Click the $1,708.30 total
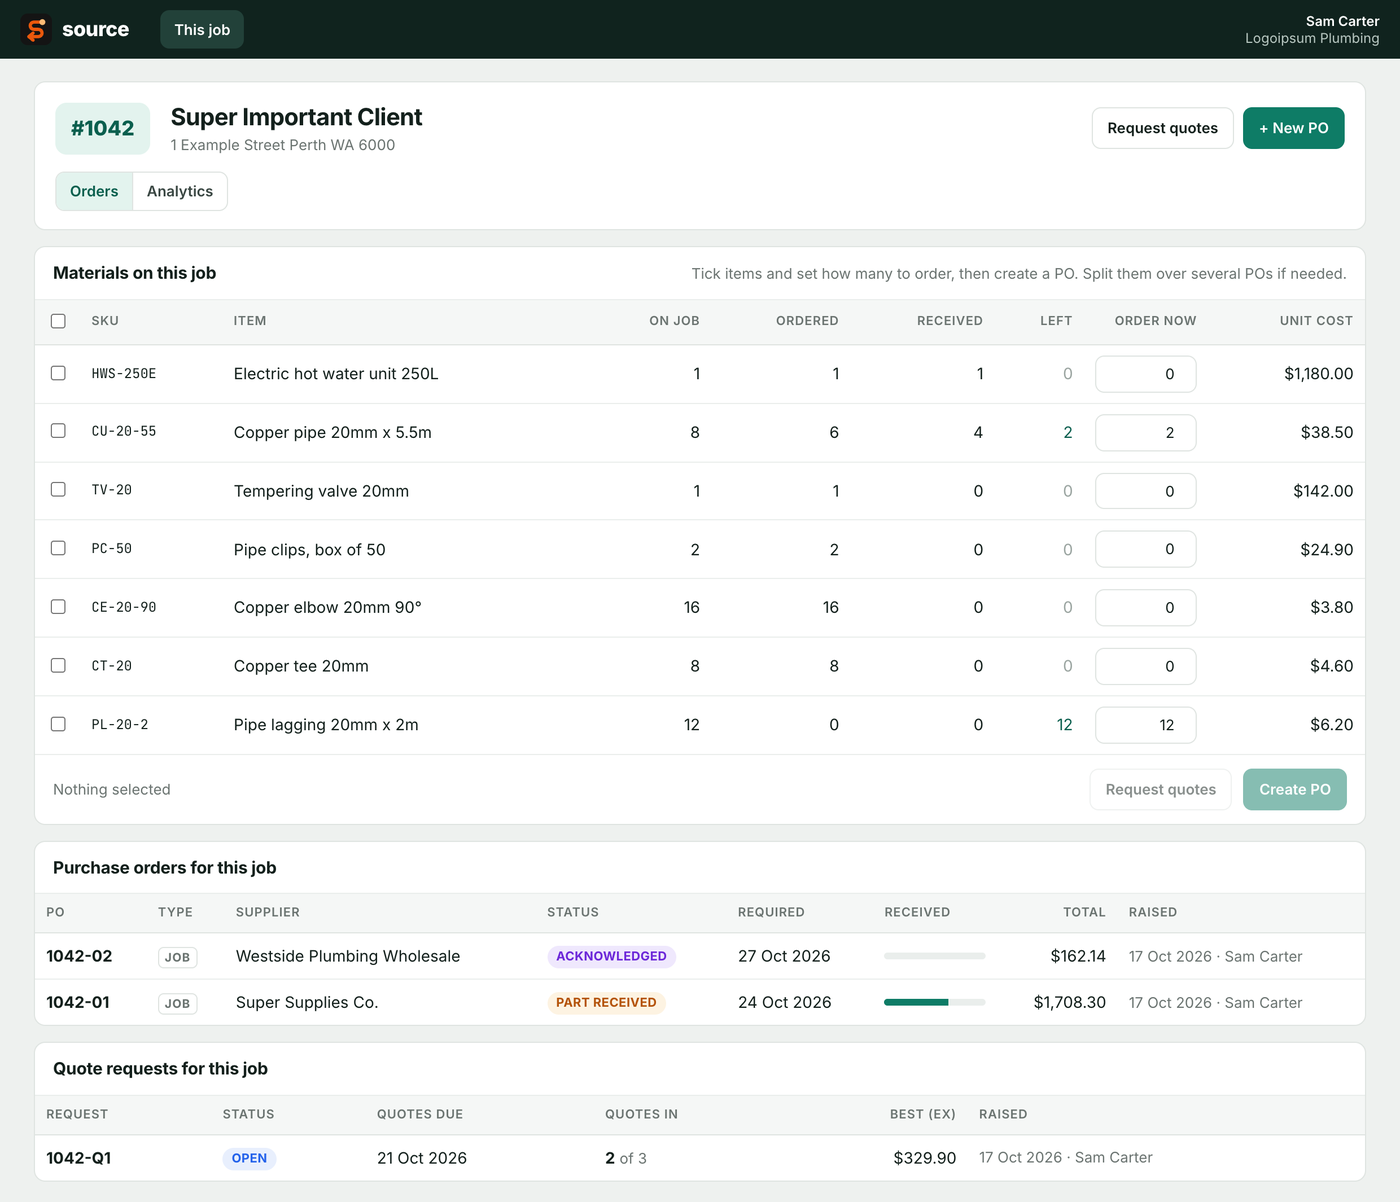This screenshot has height=1202, width=1400. pyautogui.click(x=1070, y=1002)
